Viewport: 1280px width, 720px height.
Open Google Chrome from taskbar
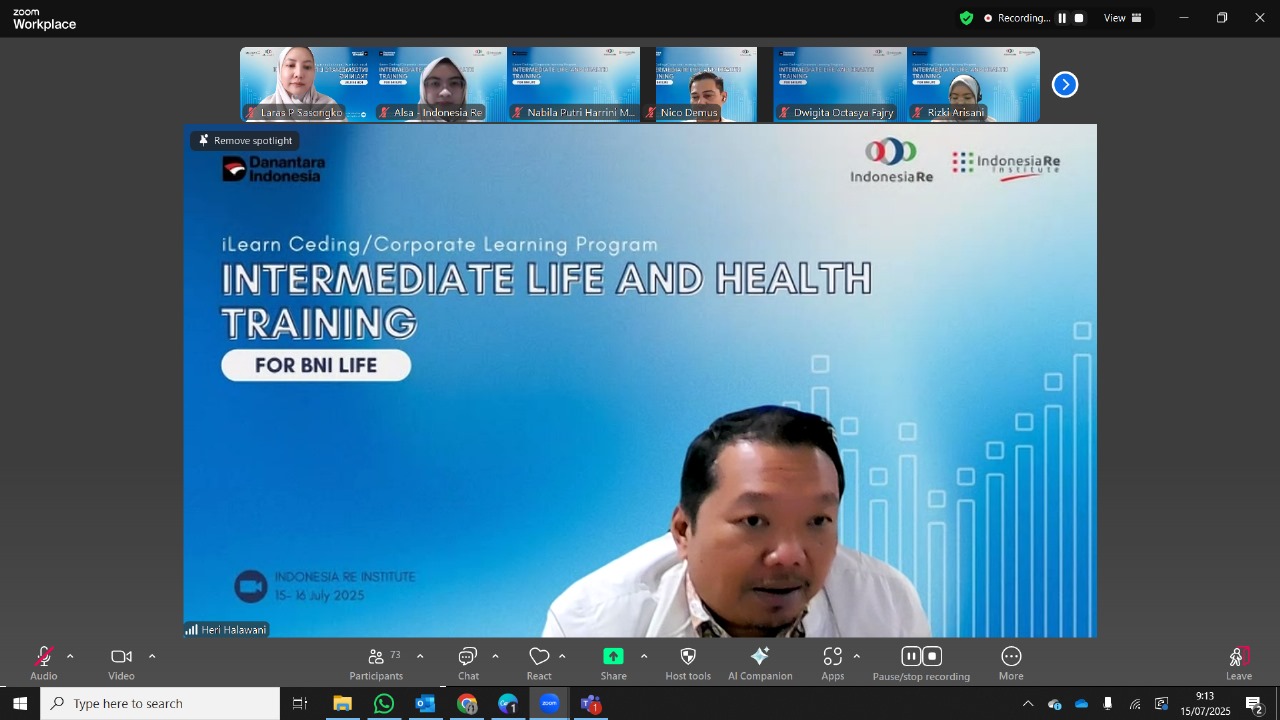click(467, 704)
